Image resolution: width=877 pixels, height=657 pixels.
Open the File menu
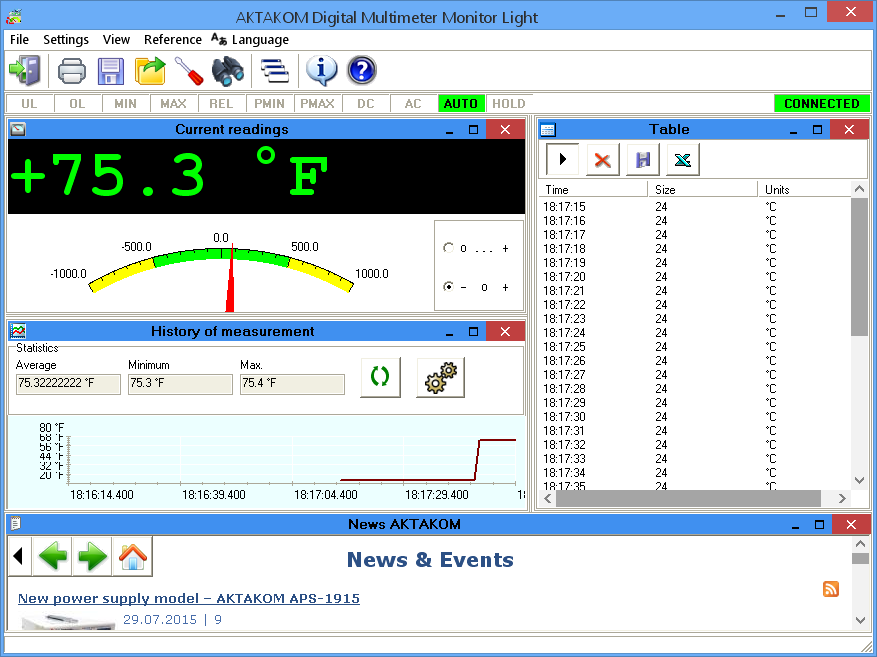19,40
